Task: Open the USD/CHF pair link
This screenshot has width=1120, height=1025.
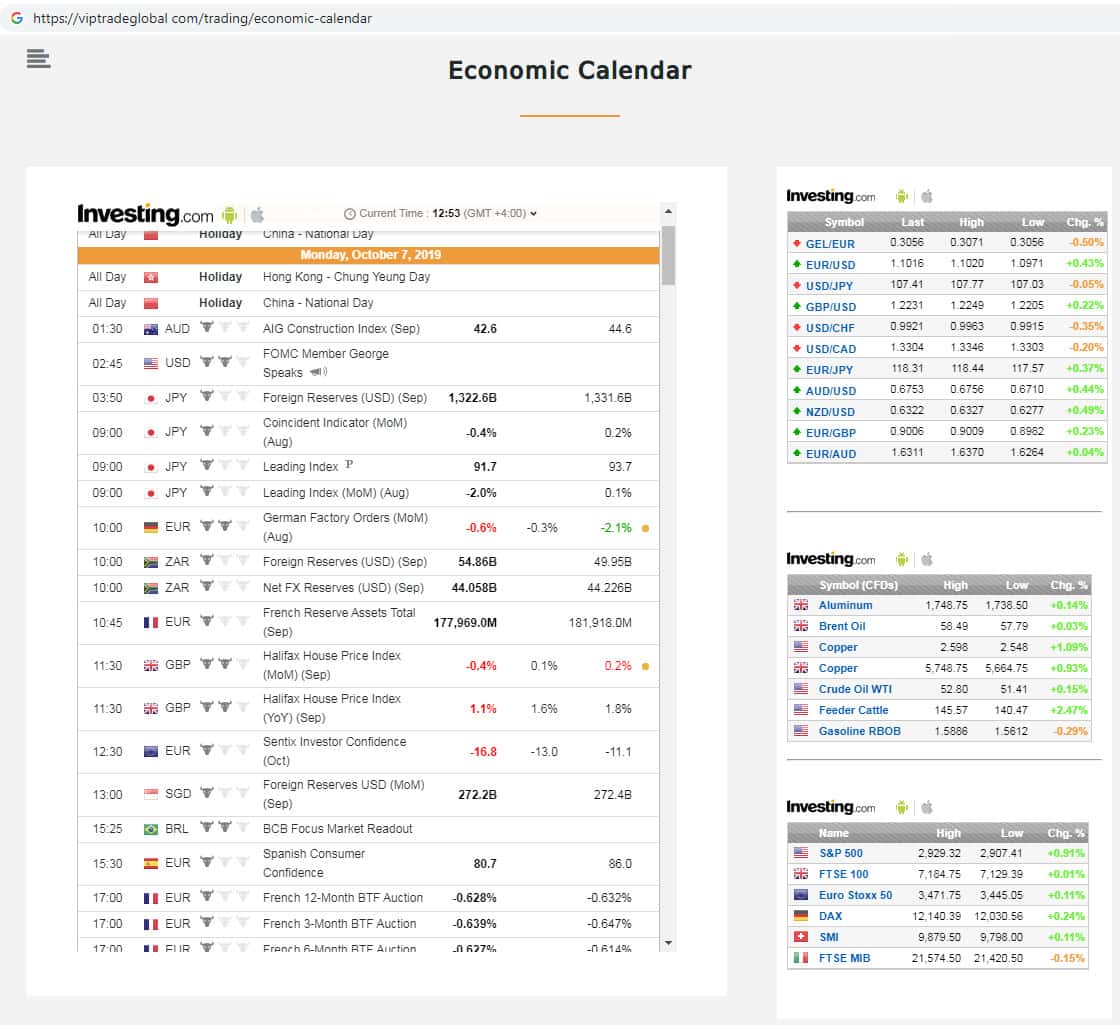Action: 830,328
